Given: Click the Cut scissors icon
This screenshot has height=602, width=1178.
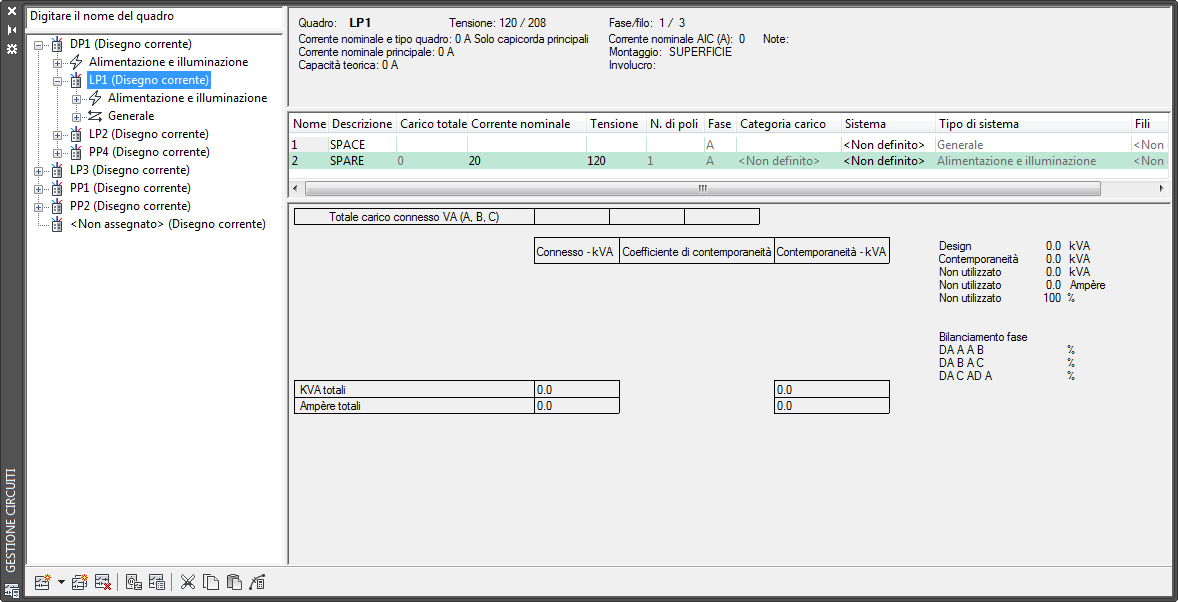Looking at the screenshot, I should [188, 581].
